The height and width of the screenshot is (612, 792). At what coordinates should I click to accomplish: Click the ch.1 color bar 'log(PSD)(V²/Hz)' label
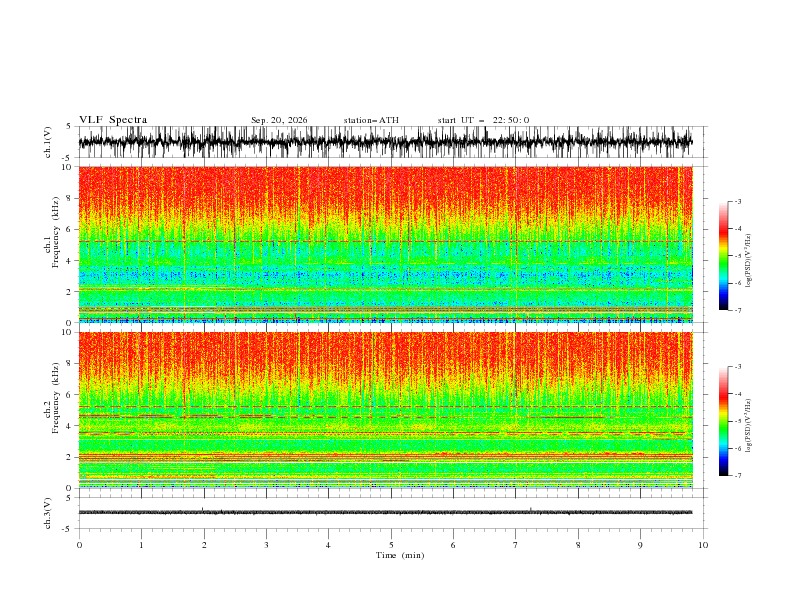[x=748, y=261]
